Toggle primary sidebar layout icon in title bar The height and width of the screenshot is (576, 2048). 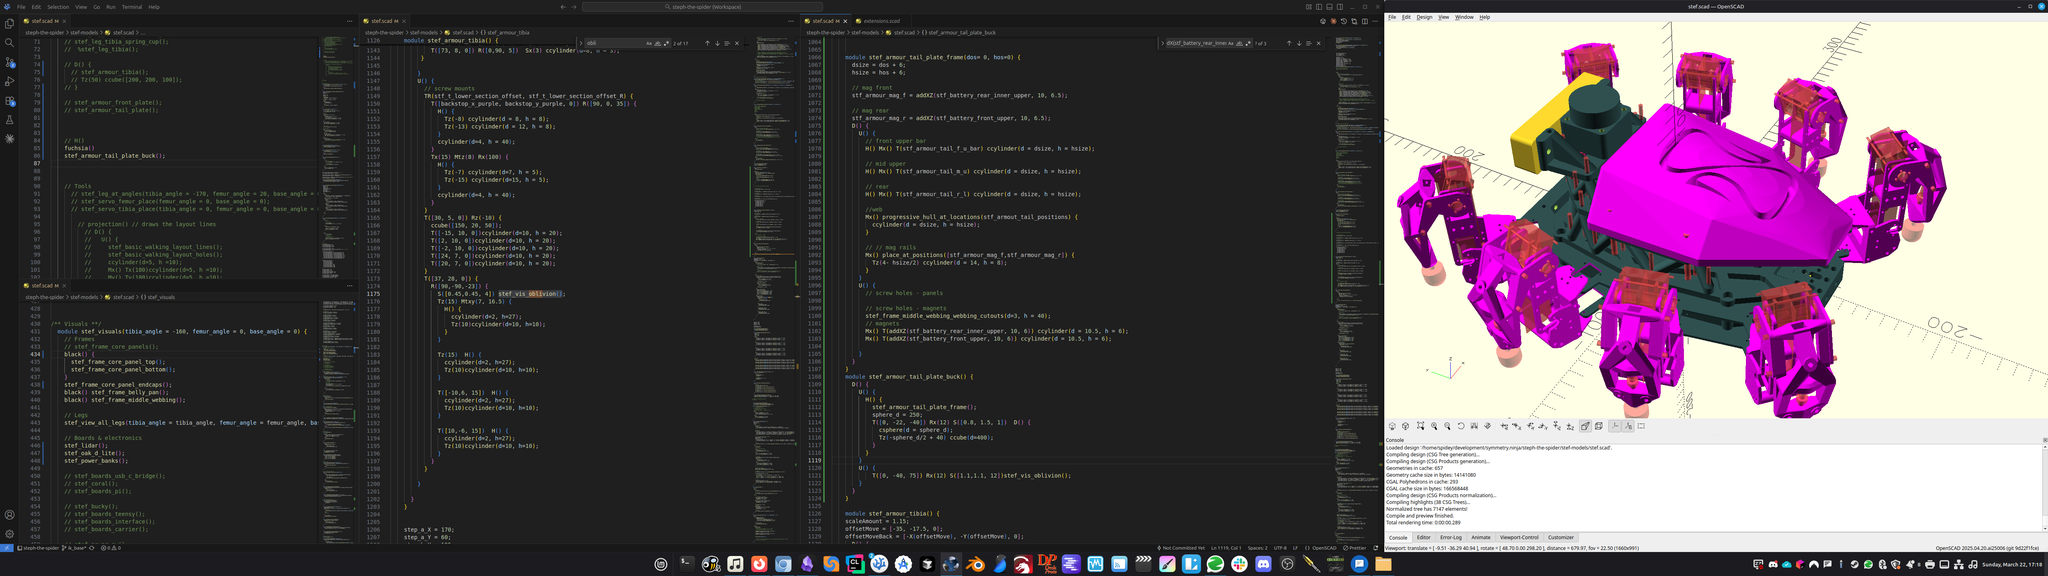click(1319, 7)
